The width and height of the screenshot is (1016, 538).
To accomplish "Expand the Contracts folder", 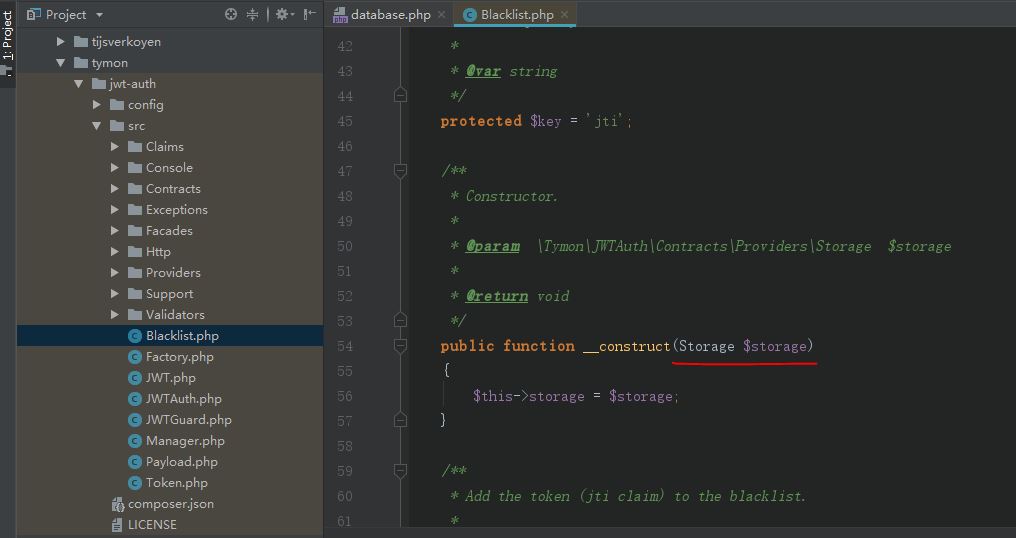I will click(x=115, y=189).
